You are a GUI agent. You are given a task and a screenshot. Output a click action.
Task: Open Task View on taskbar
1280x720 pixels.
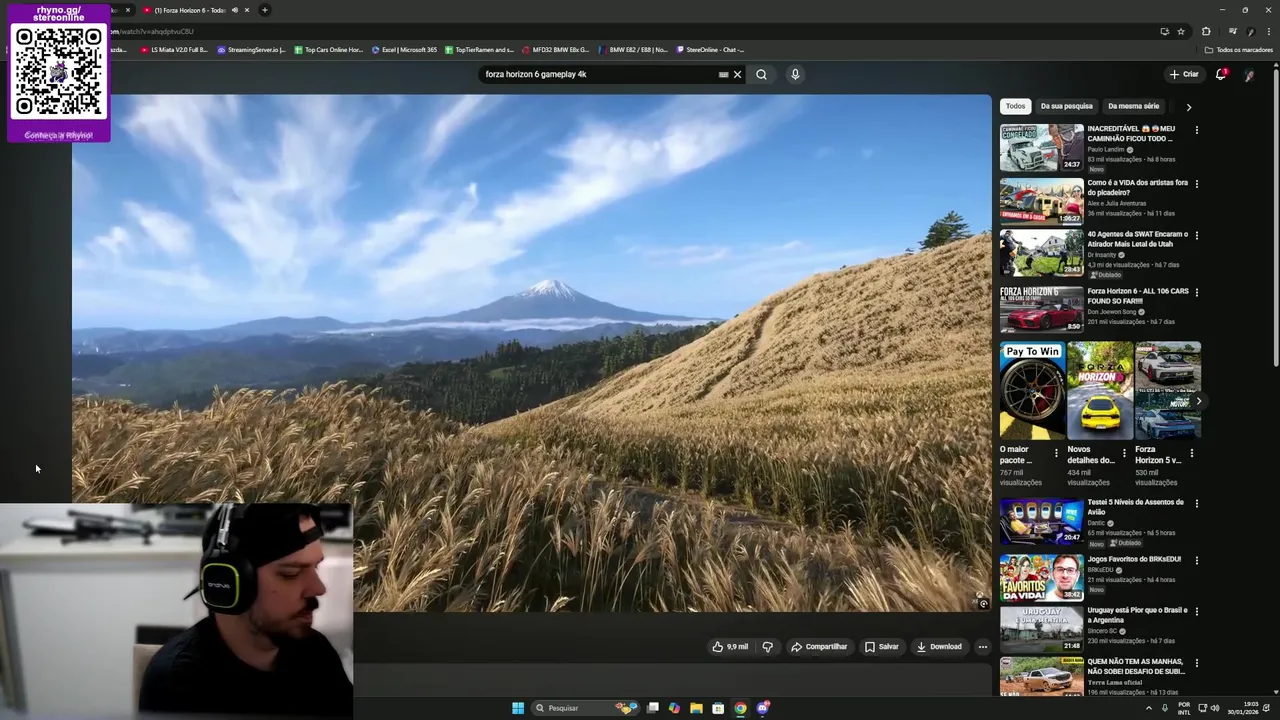click(653, 708)
